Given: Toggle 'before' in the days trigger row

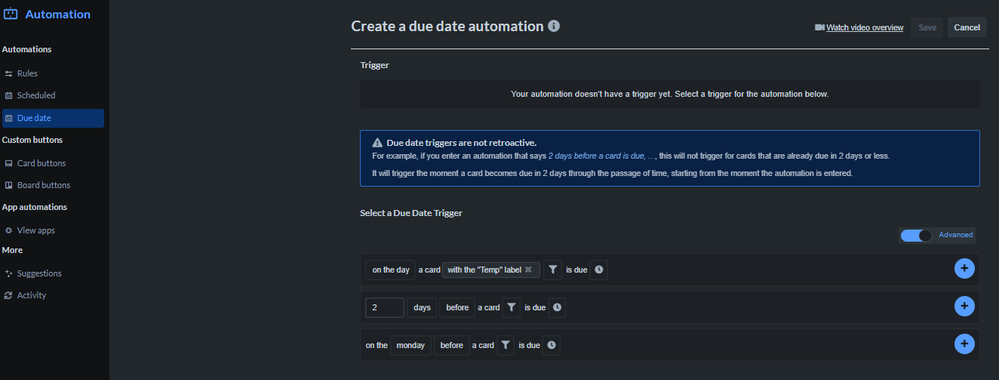Looking at the screenshot, I should [x=457, y=307].
